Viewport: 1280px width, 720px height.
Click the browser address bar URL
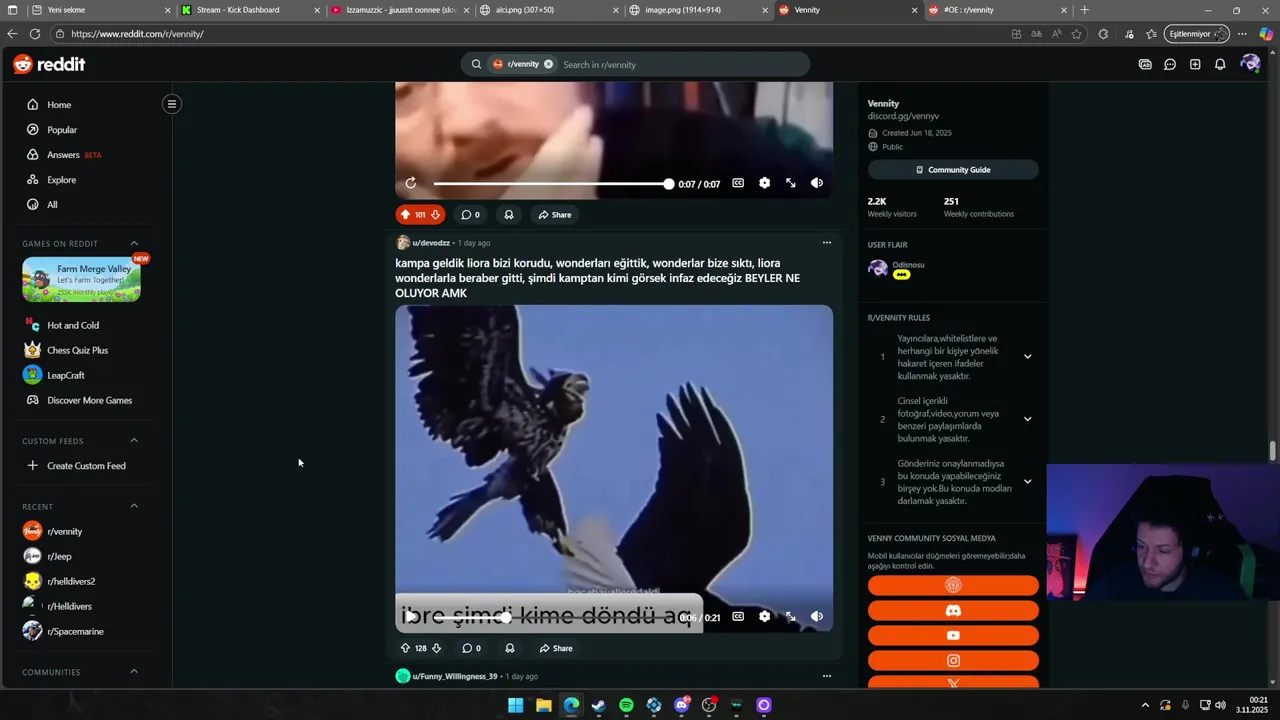tap(137, 34)
